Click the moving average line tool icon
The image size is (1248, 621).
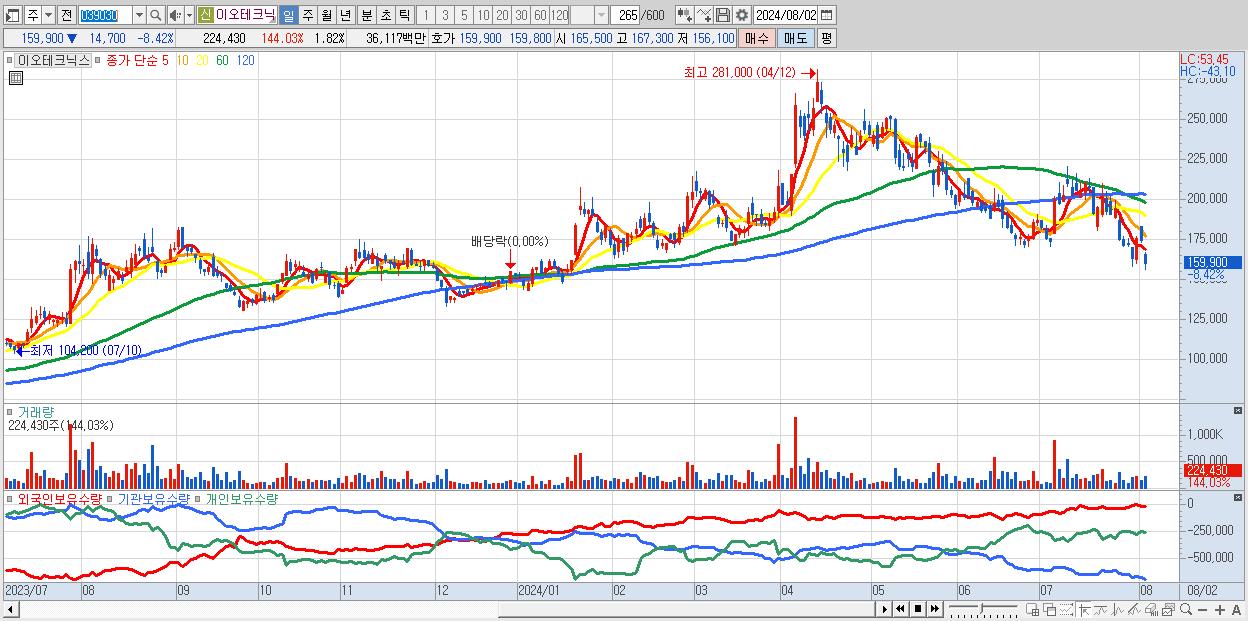[1101, 610]
